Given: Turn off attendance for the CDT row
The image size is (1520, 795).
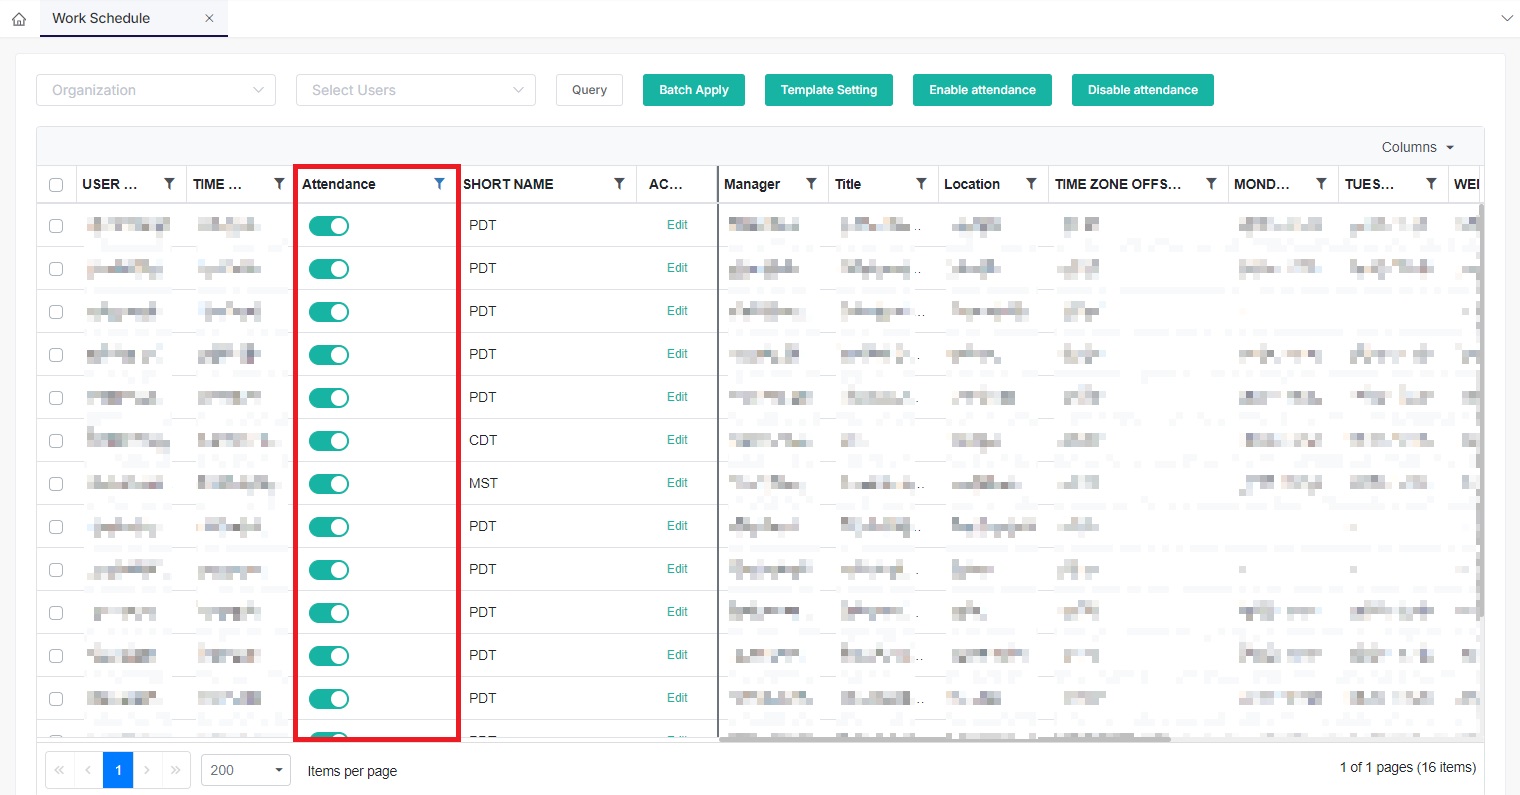Looking at the screenshot, I should pos(328,441).
